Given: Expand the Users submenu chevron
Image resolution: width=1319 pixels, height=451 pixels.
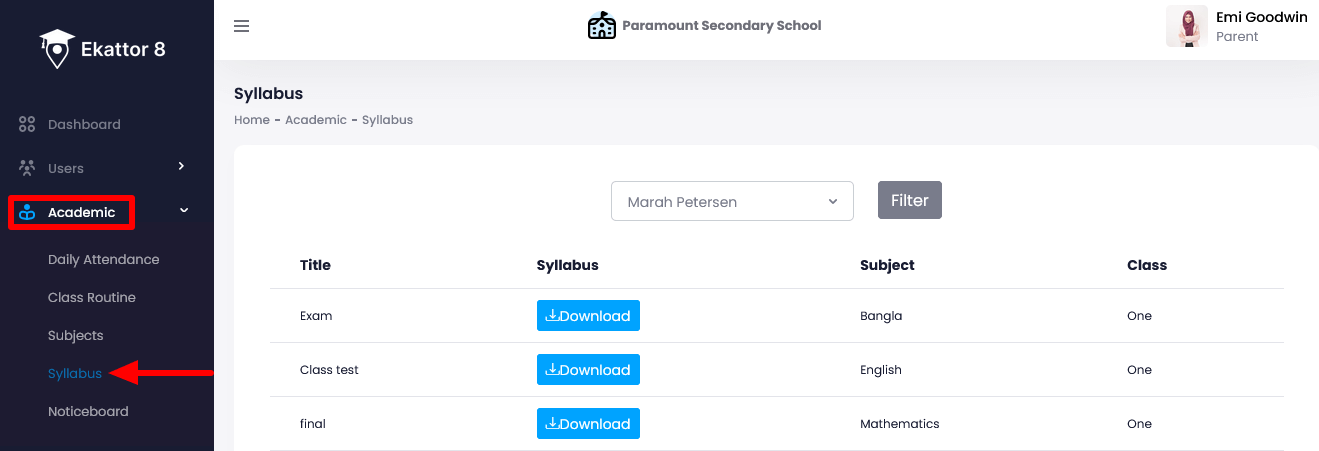Looking at the screenshot, I should point(181,166).
